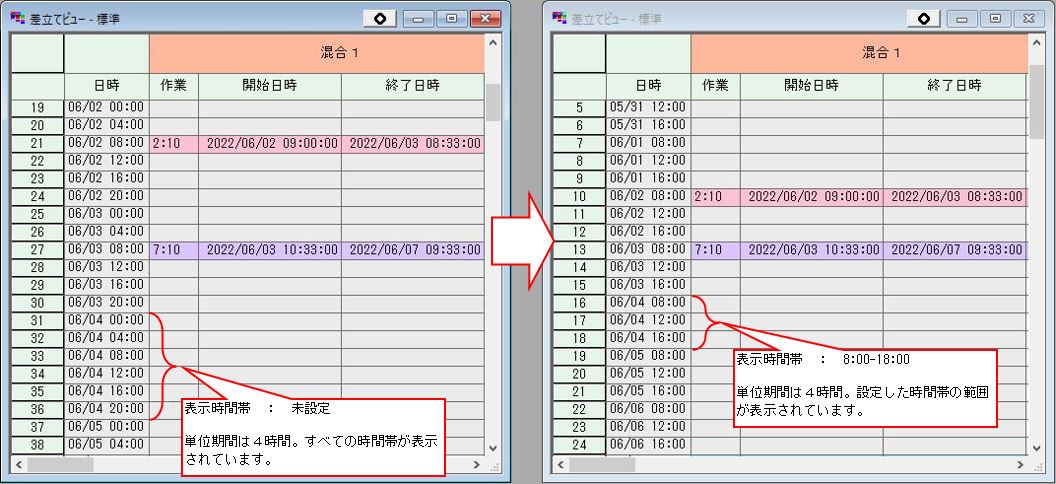Select the 06/01 16:00 date cell
Viewport: 1056px width, 484px height.
[x=649, y=178]
